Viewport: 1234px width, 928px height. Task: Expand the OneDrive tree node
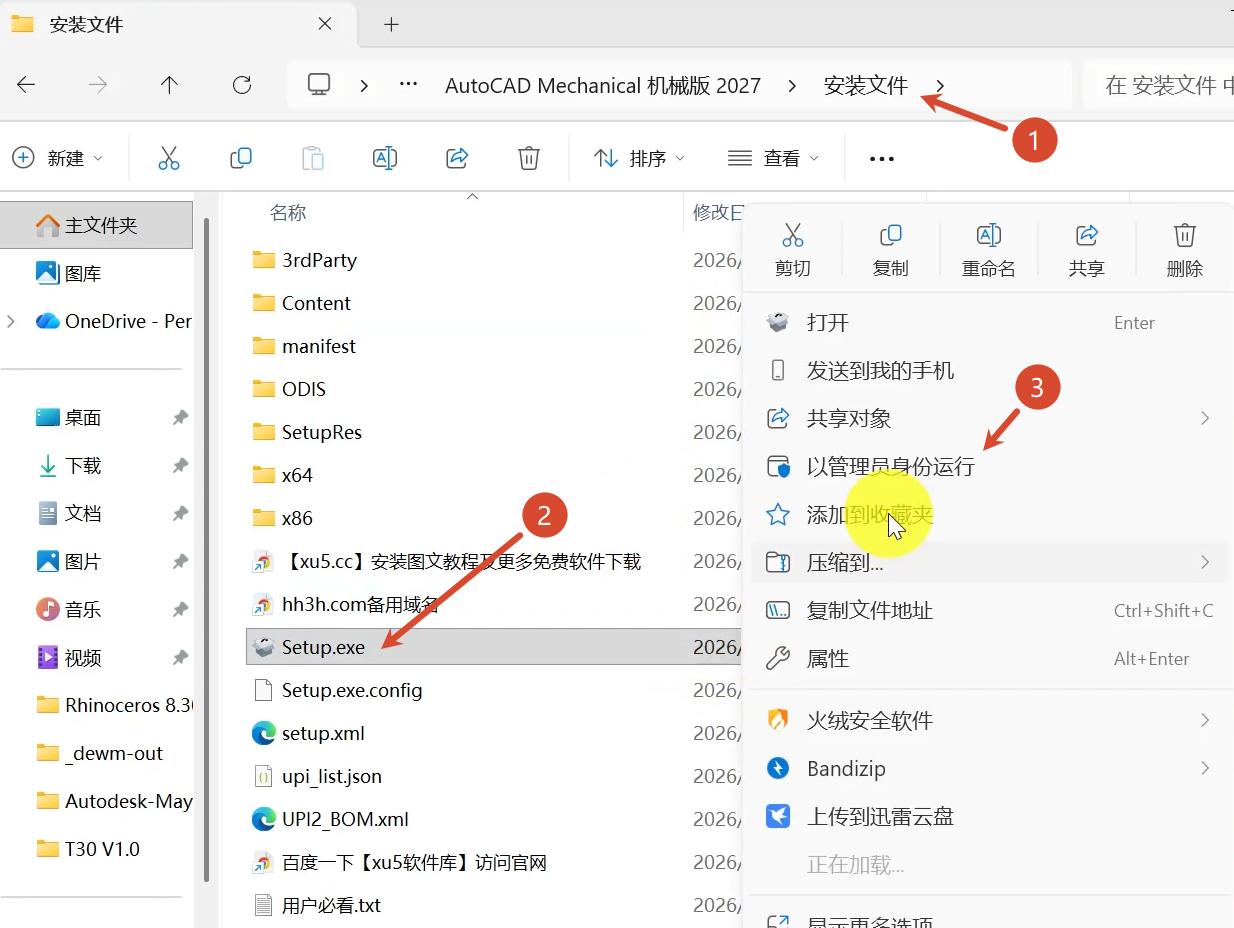coord(11,321)
